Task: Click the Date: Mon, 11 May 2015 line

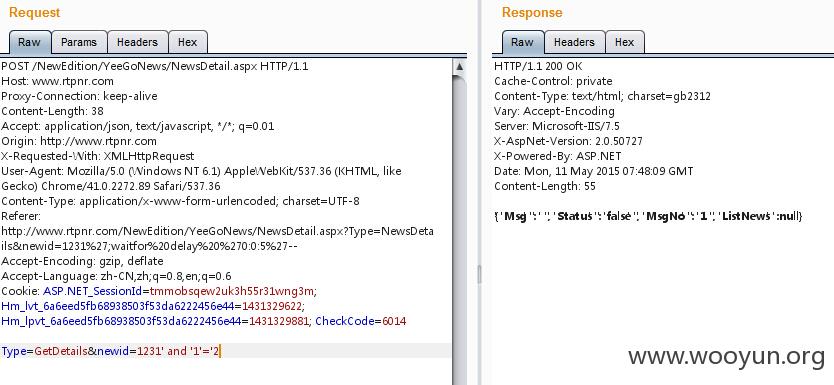Action: point(594,171)
